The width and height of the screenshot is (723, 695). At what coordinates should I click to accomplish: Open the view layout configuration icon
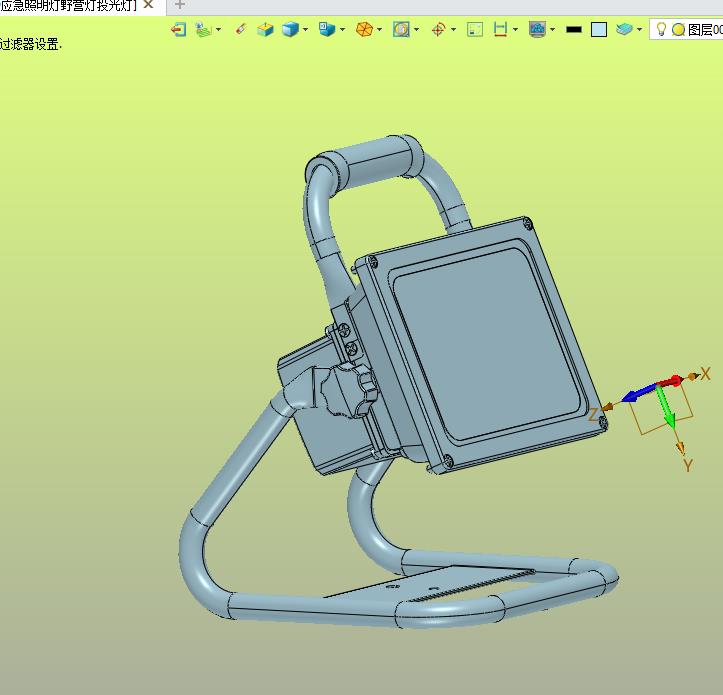(203, 30)
